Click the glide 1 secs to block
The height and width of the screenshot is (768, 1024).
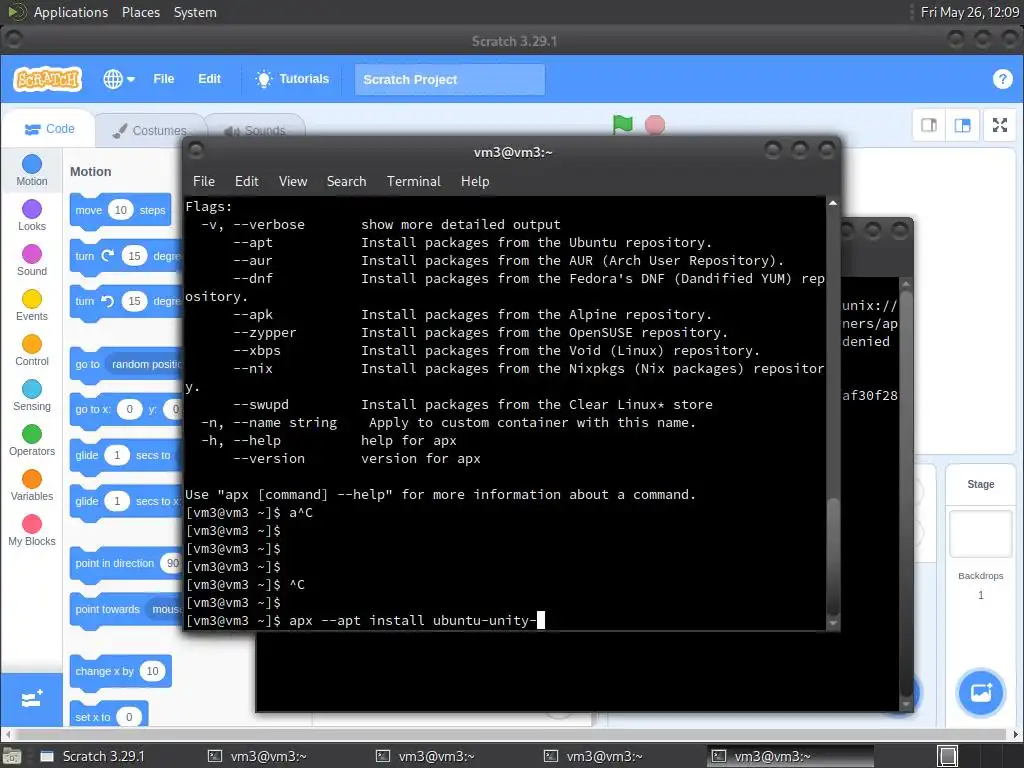pyautogui.click(x=124, y=455)
